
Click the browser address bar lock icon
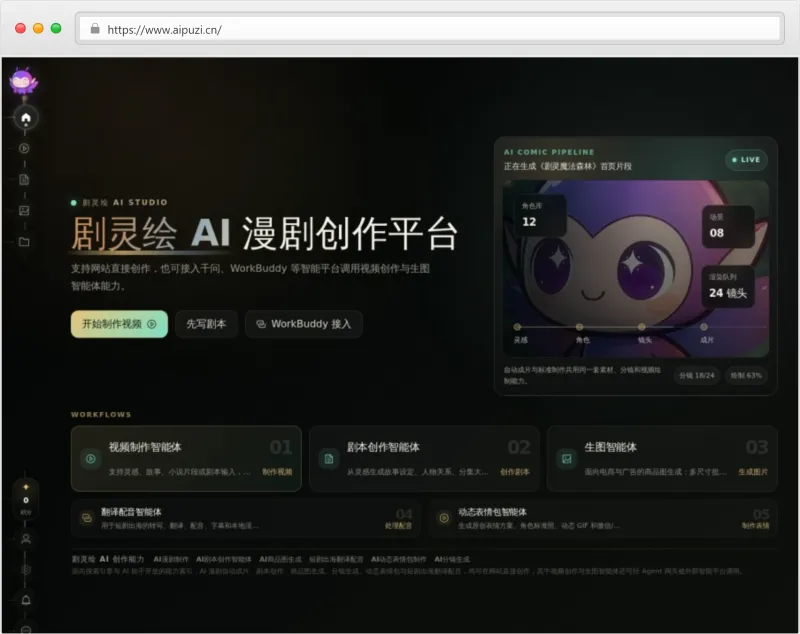(x=95, y=29)
